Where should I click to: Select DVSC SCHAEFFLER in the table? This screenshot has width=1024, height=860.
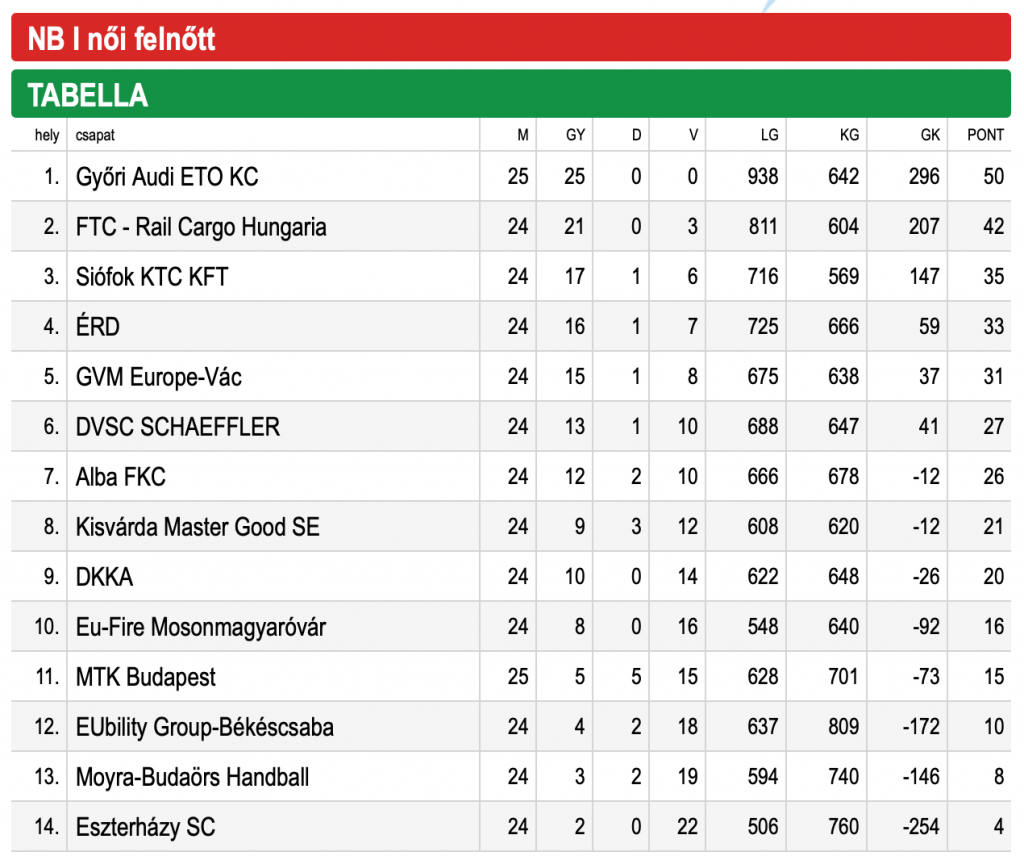(178, 427)
